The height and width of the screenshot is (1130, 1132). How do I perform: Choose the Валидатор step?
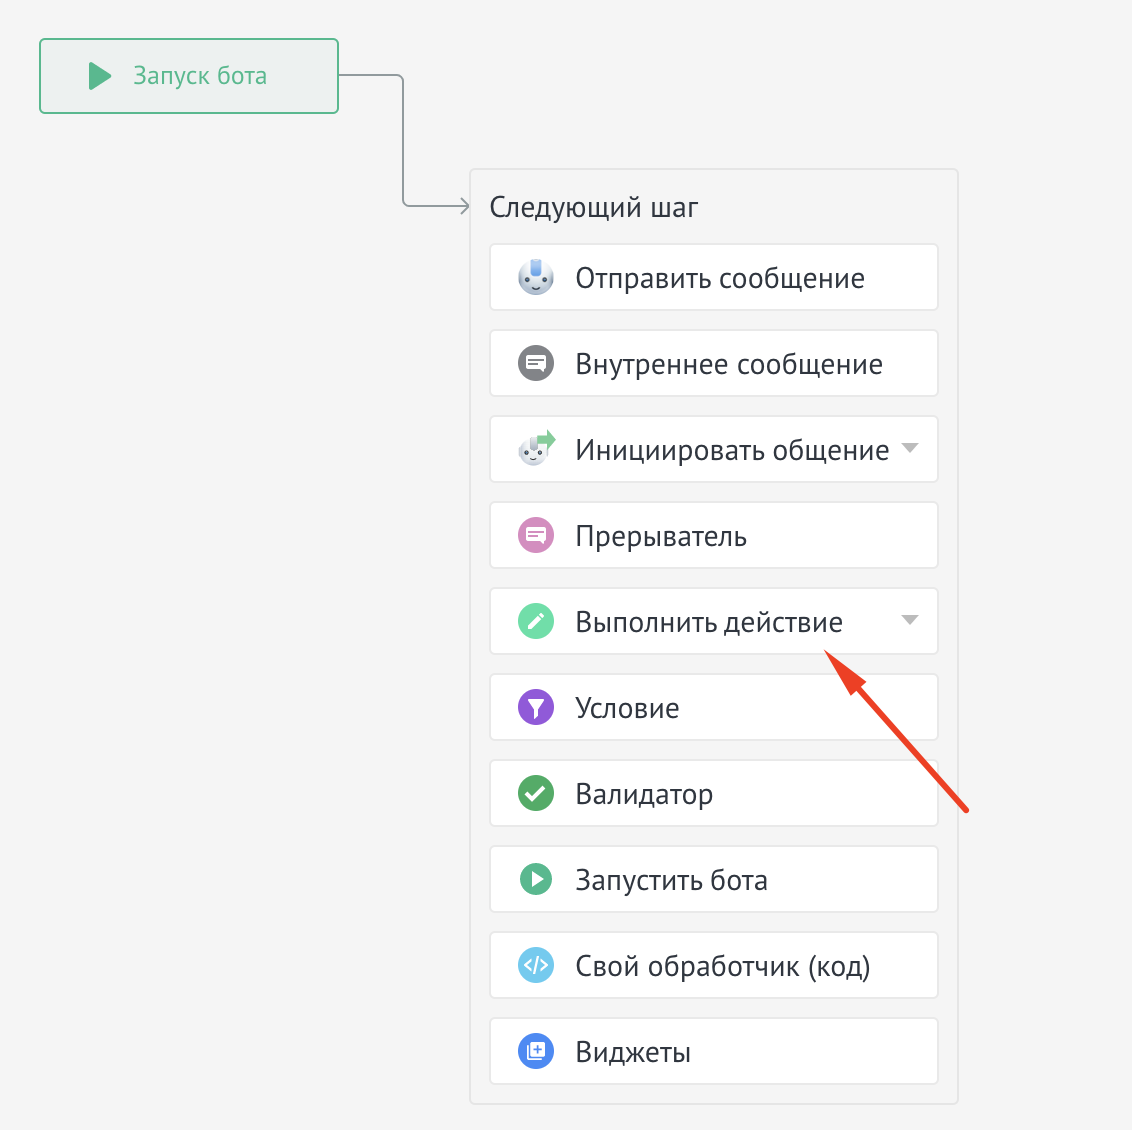tap(644, 794)
